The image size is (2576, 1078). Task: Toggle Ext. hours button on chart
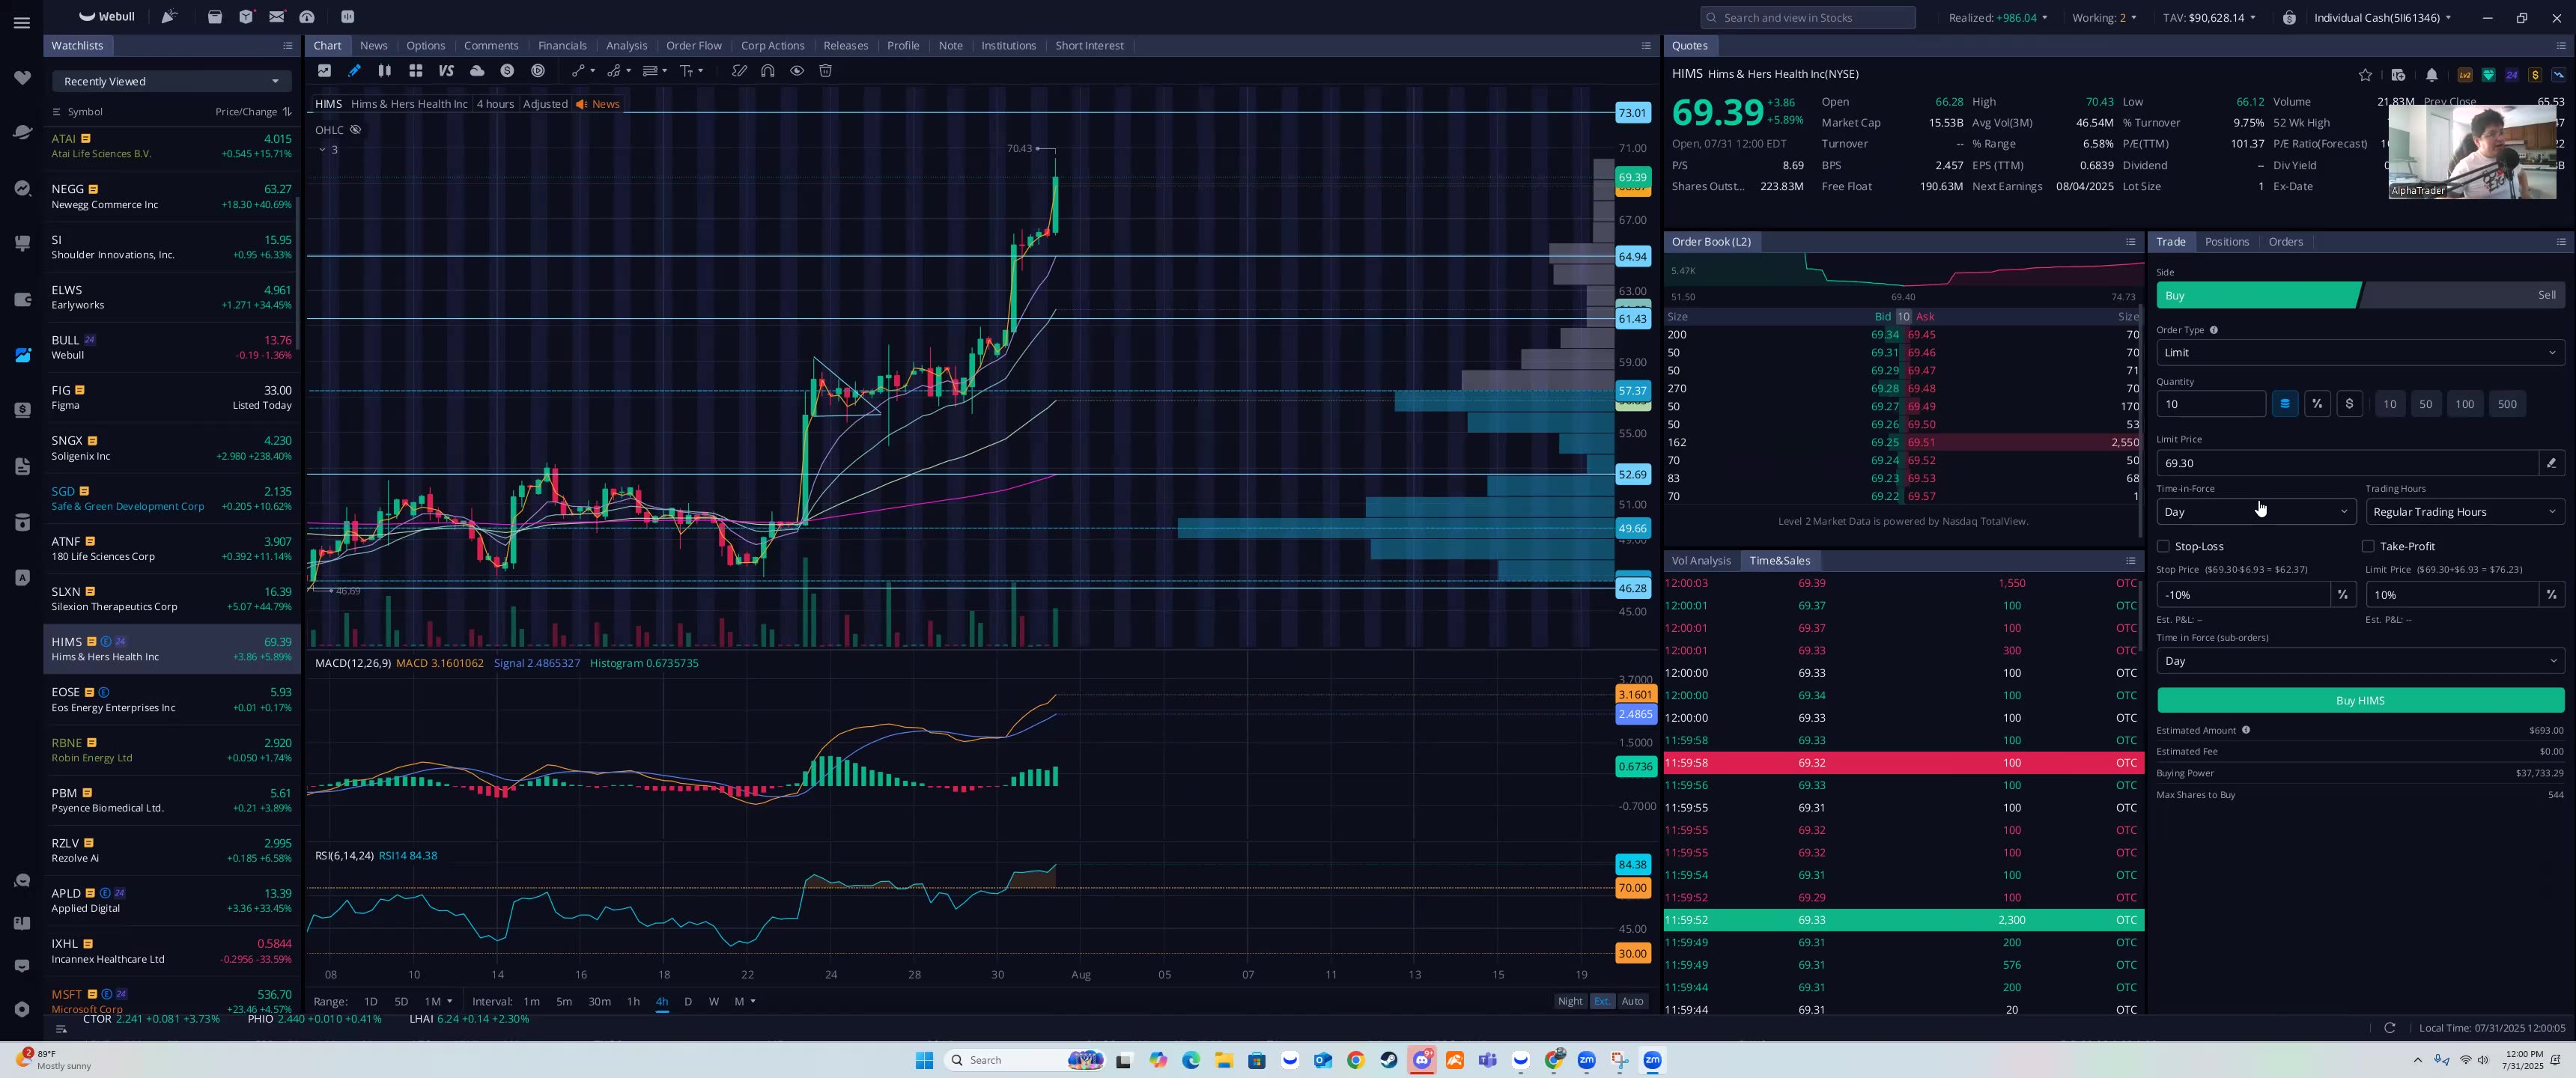[1602, 1001]
